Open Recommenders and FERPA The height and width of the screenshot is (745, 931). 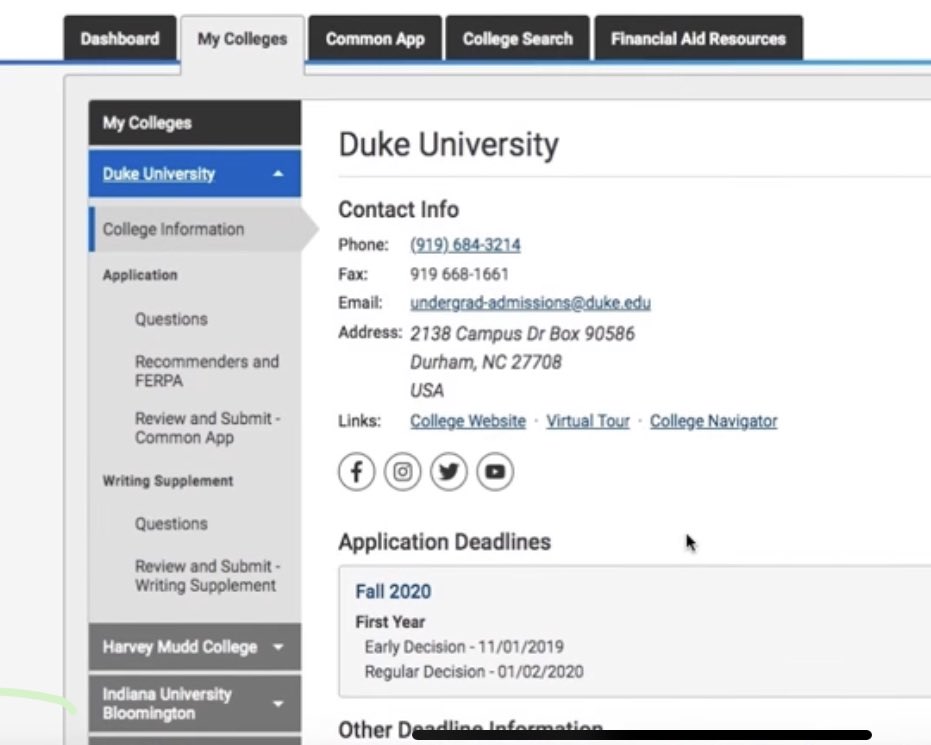[x=207, y=371]
